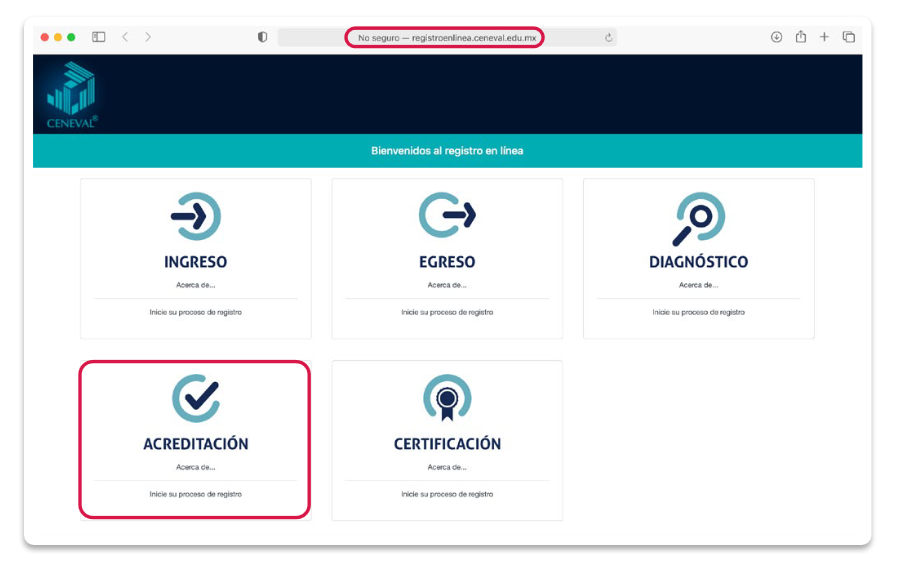Click 'Inicie su proceso de registro' under Egreso

point(447,312)
